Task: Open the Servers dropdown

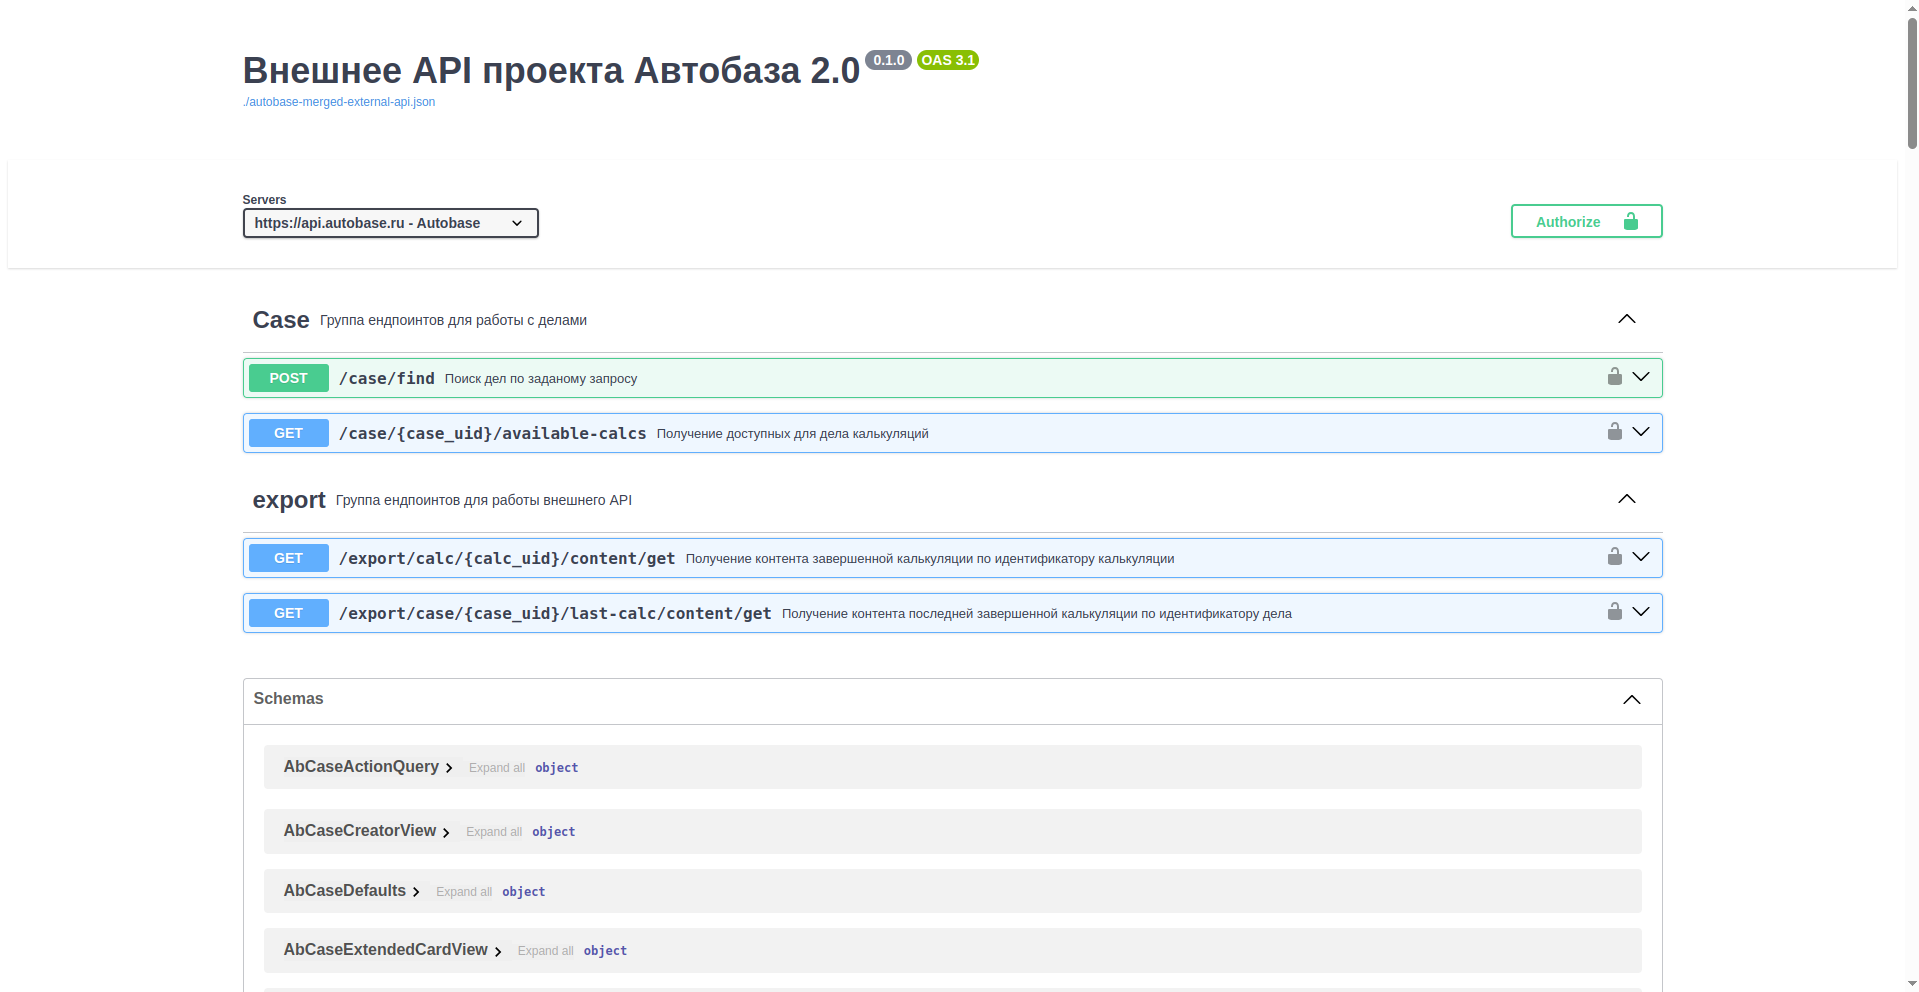Action: coord(390,223)
